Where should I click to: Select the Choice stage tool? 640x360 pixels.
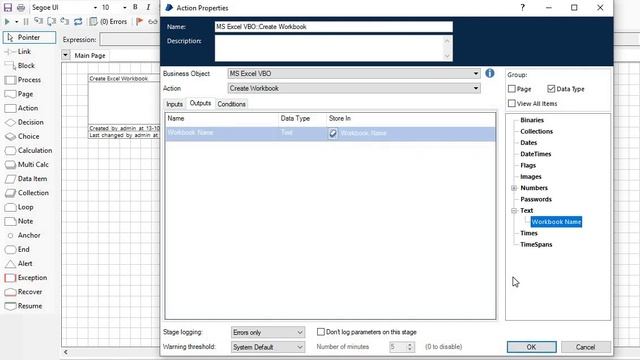click(x=22, y=136)
